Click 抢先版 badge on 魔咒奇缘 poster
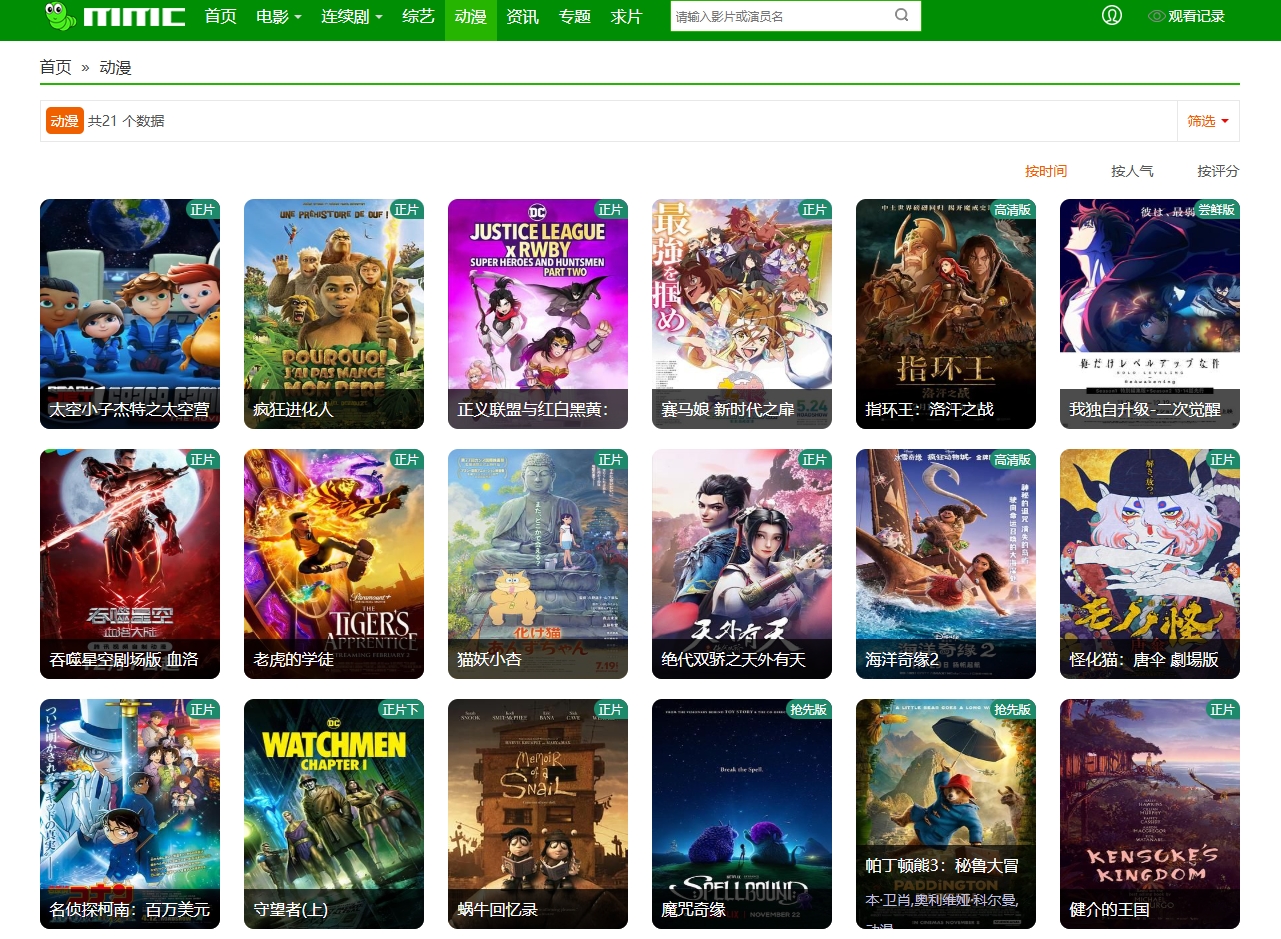 808,709
